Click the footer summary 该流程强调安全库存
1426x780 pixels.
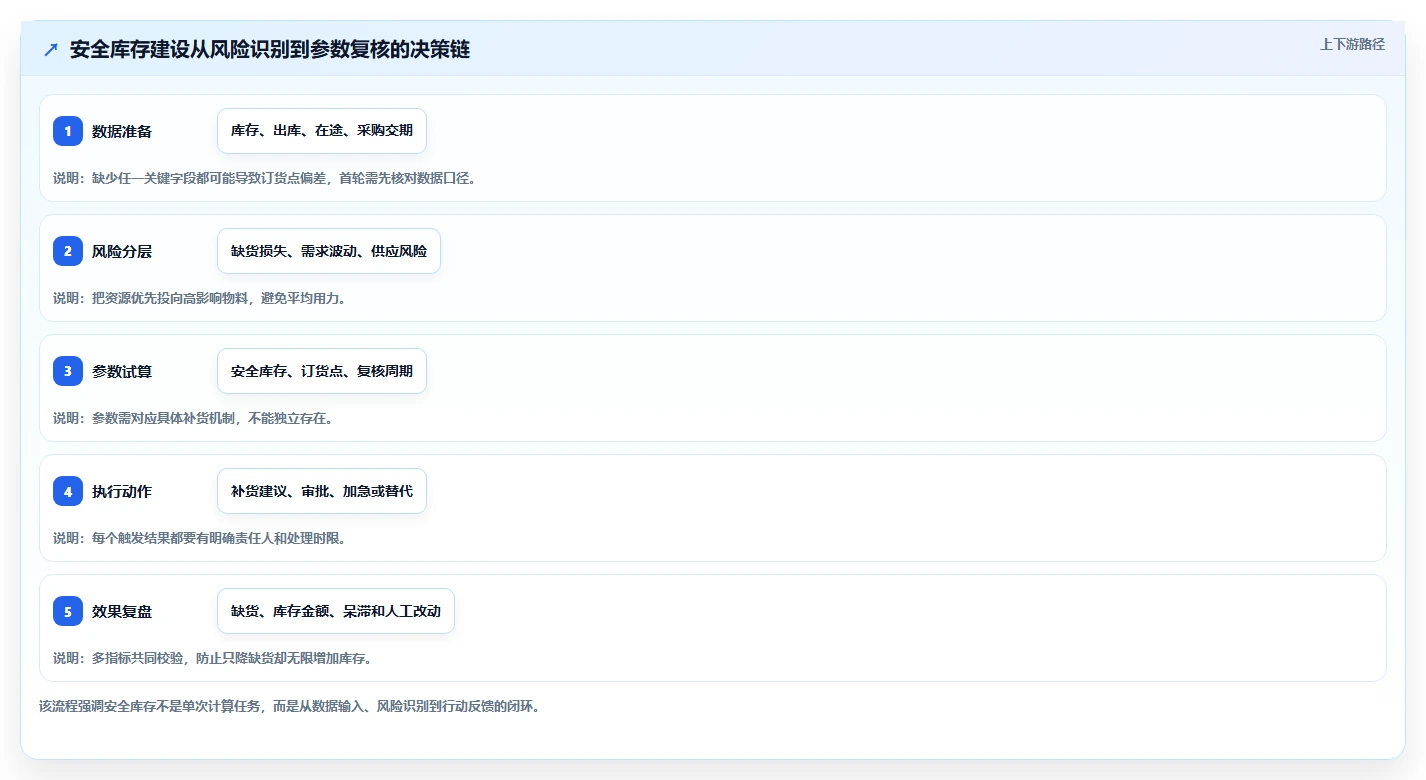pos(289,706)
